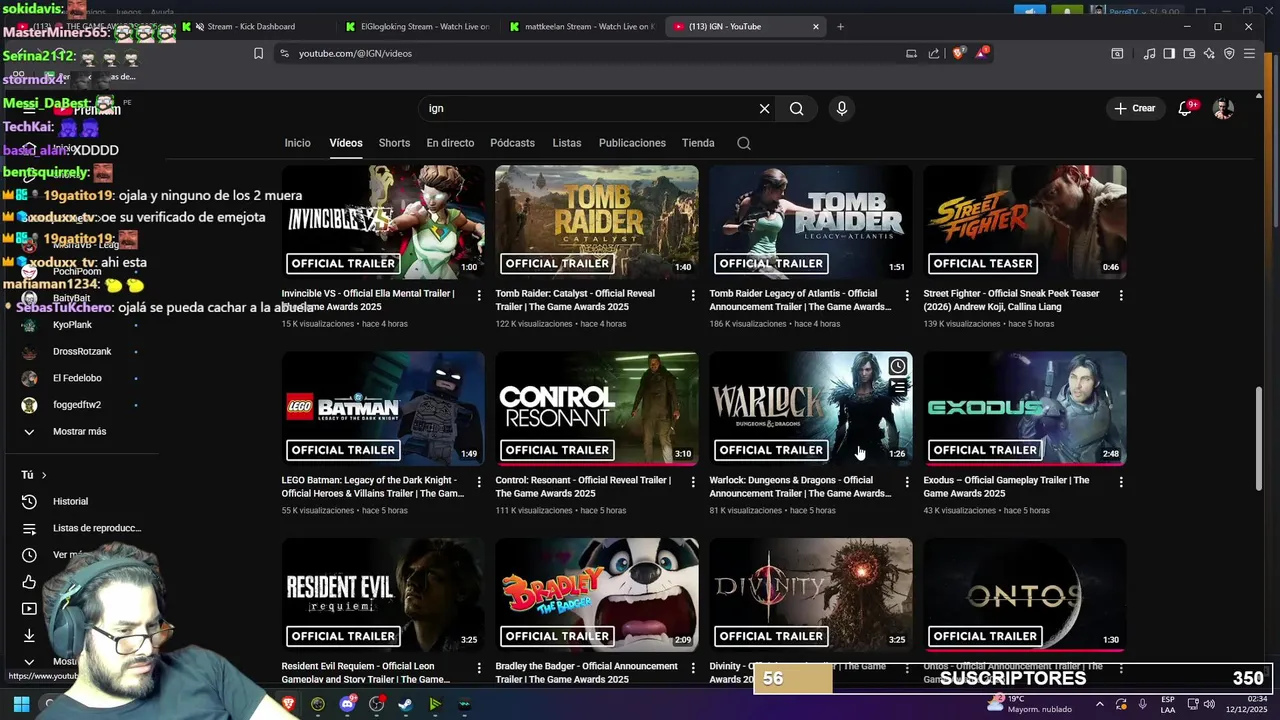Open Brave Rewards triangle icon
This screenshot has width=1280, height=720.
982,53
